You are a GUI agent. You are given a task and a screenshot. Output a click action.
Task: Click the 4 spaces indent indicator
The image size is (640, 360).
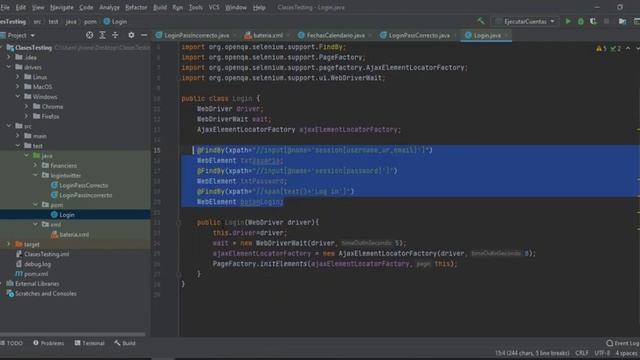click(x=626, y=353)
